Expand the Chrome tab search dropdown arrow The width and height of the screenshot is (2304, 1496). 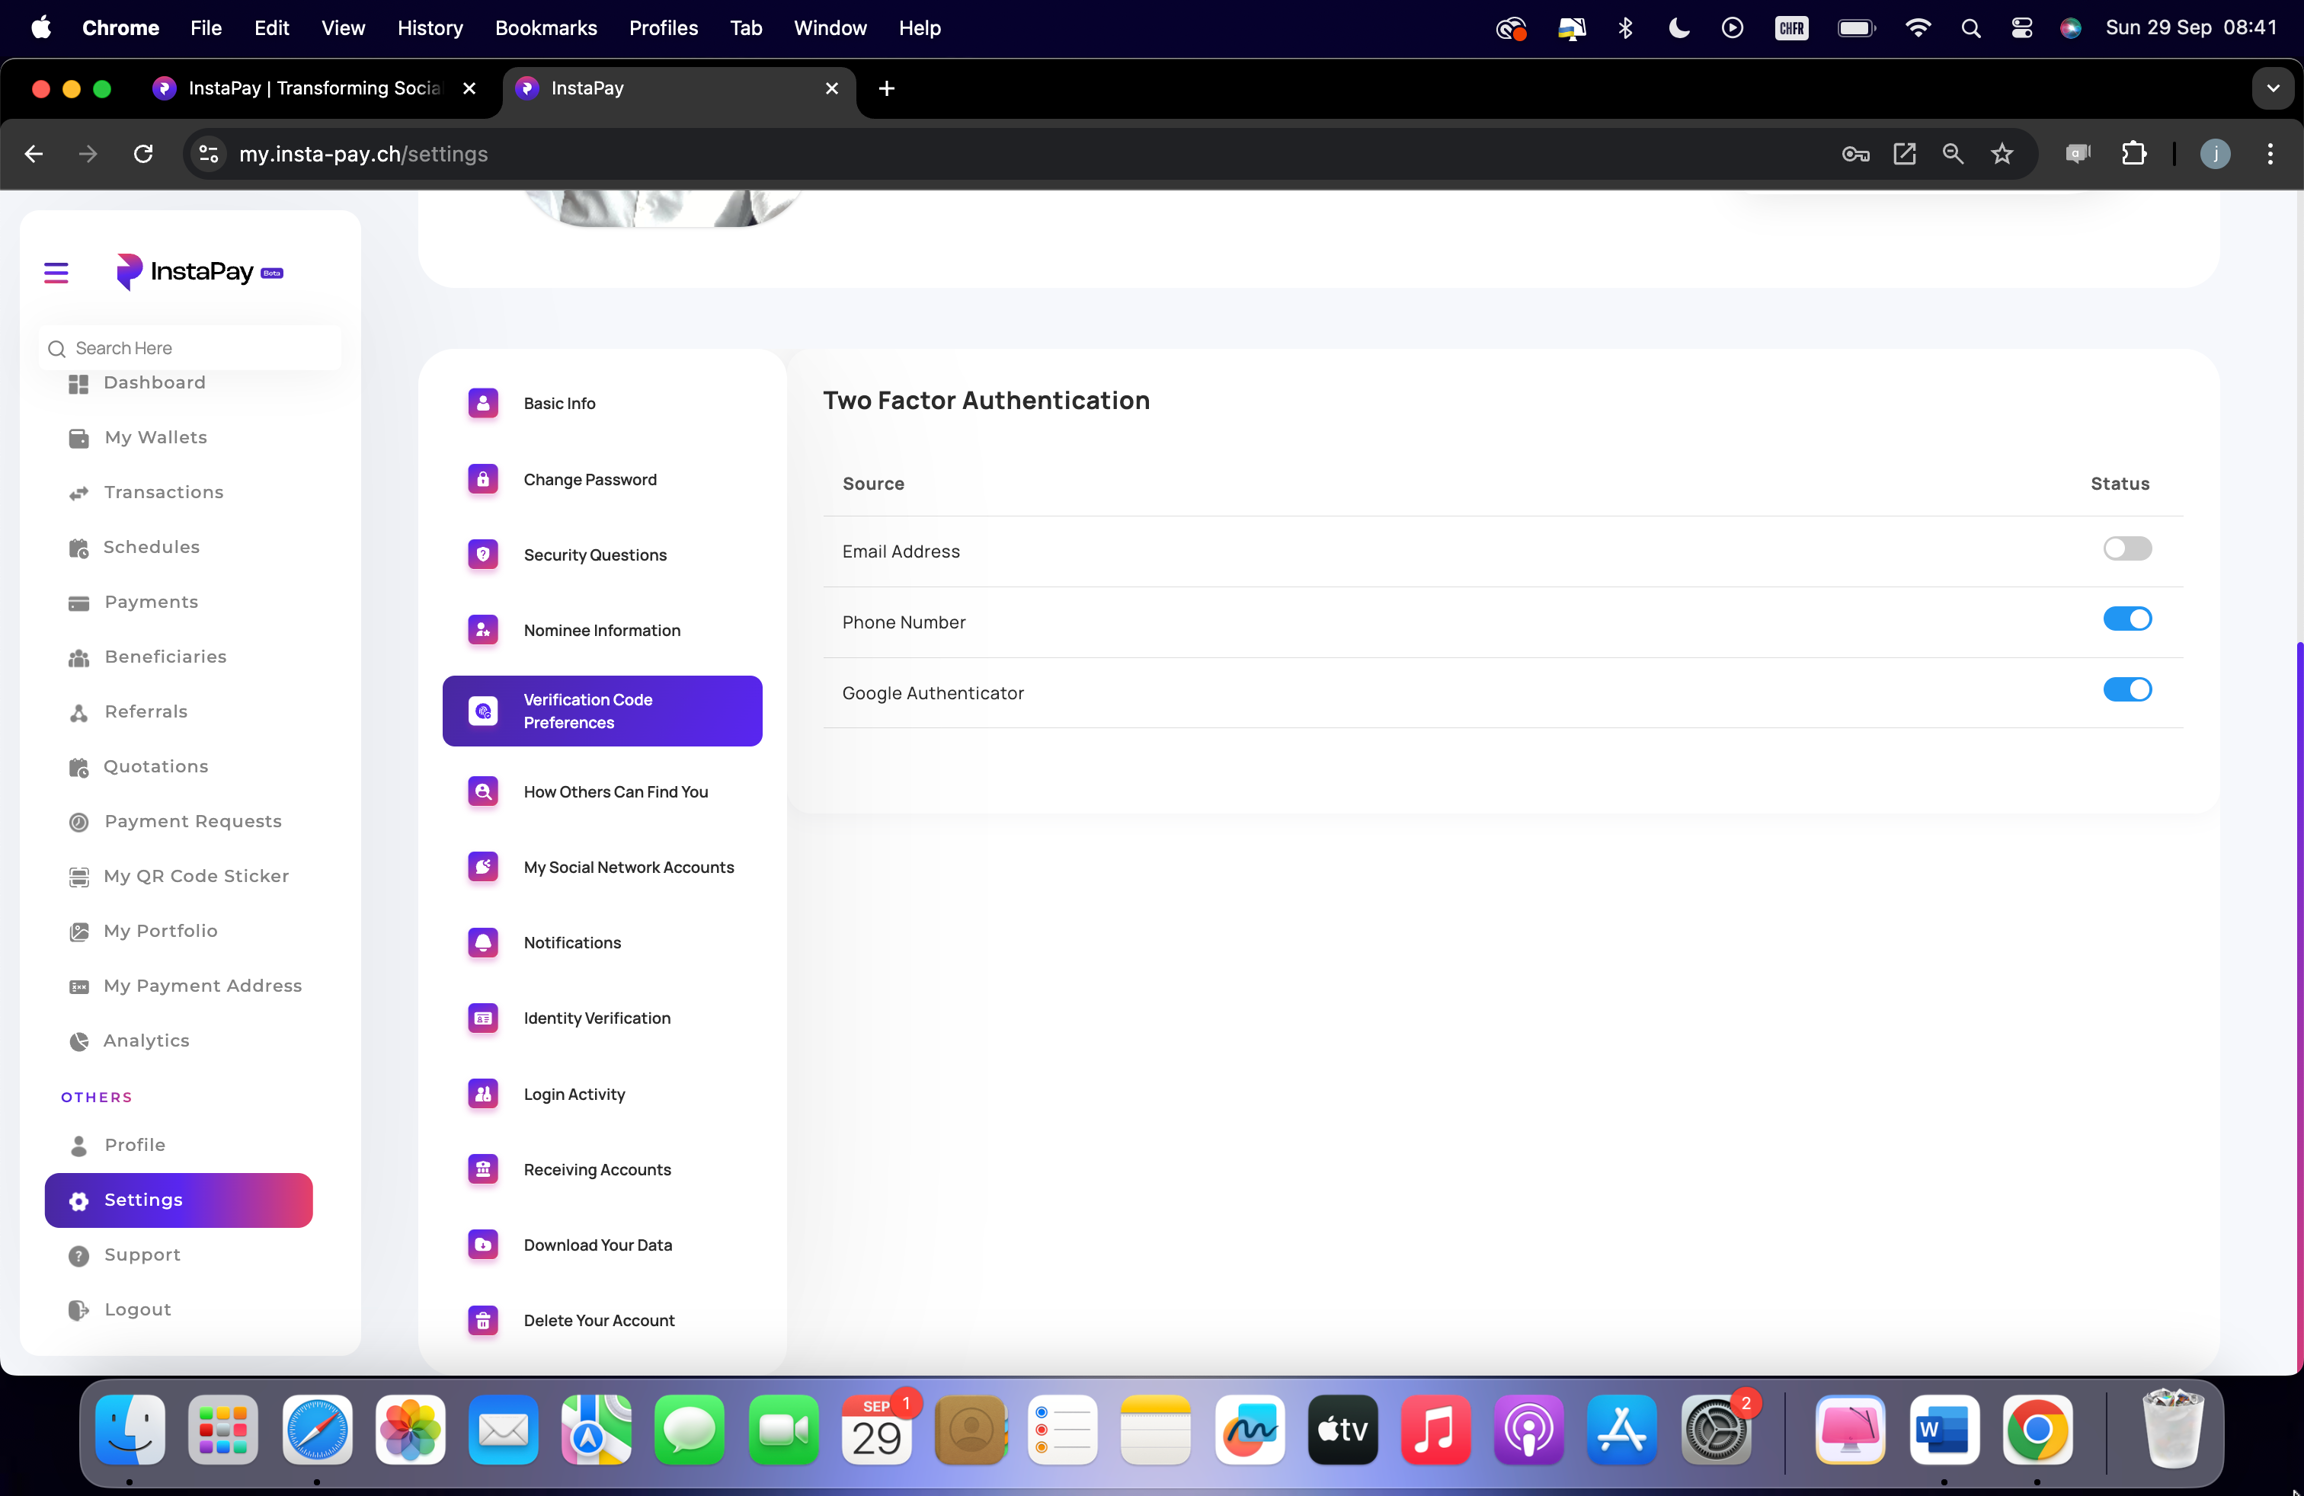coord(2272,88)
